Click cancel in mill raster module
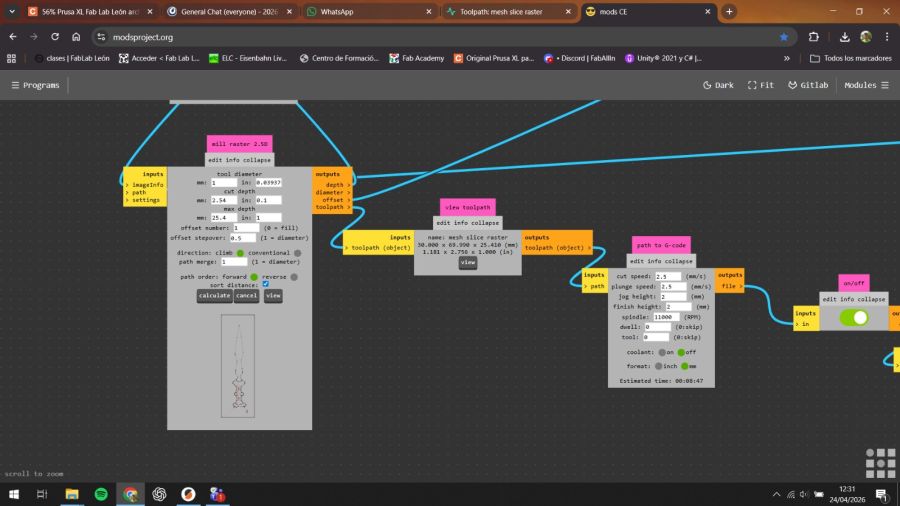Viewport: 900px width, 506px height. tap(246, 295)
